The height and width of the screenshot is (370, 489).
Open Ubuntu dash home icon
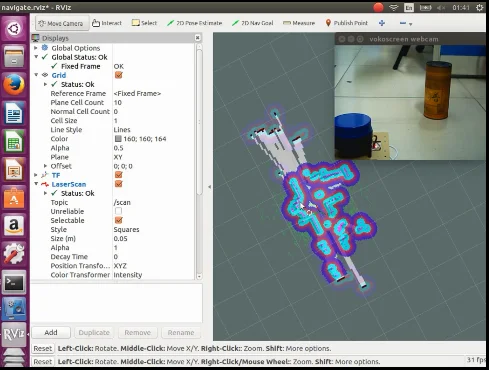[x=14, y=29]
